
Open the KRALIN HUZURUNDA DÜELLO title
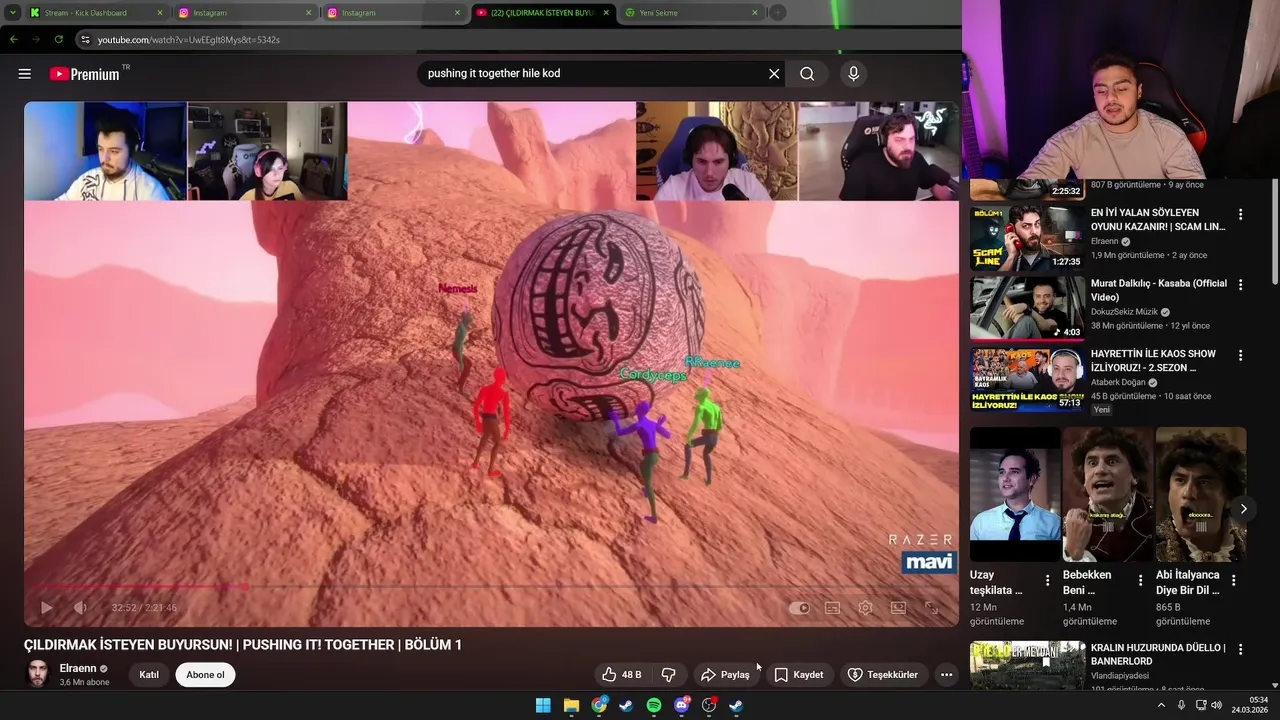click(x=1158, y=654)
